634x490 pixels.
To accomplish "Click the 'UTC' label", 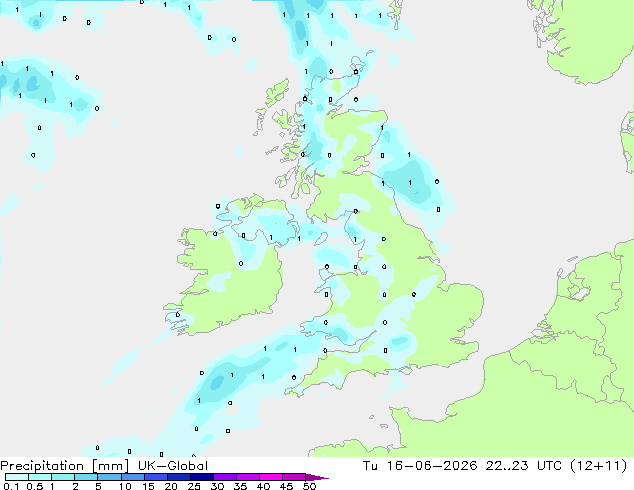I will (x=549, y=466).
